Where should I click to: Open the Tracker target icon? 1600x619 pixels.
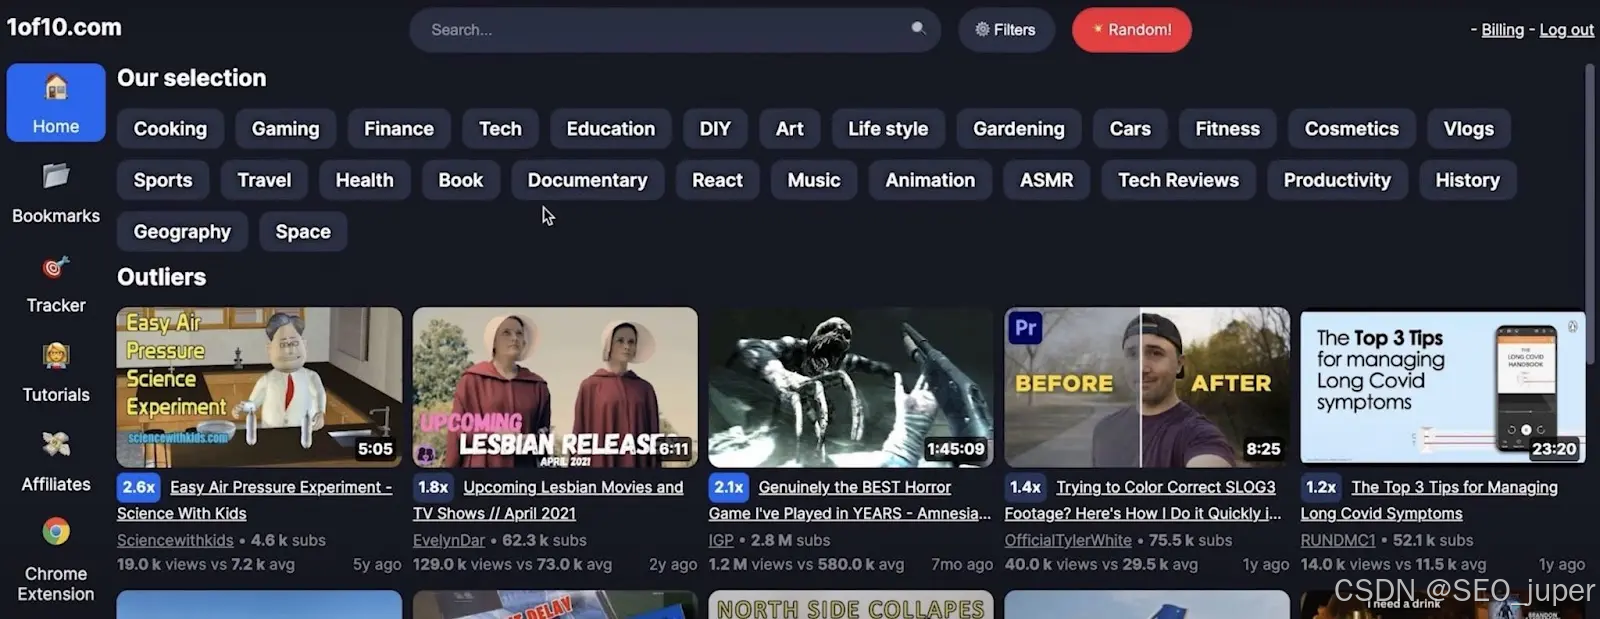pyautogui.click(x=56, y=267)
